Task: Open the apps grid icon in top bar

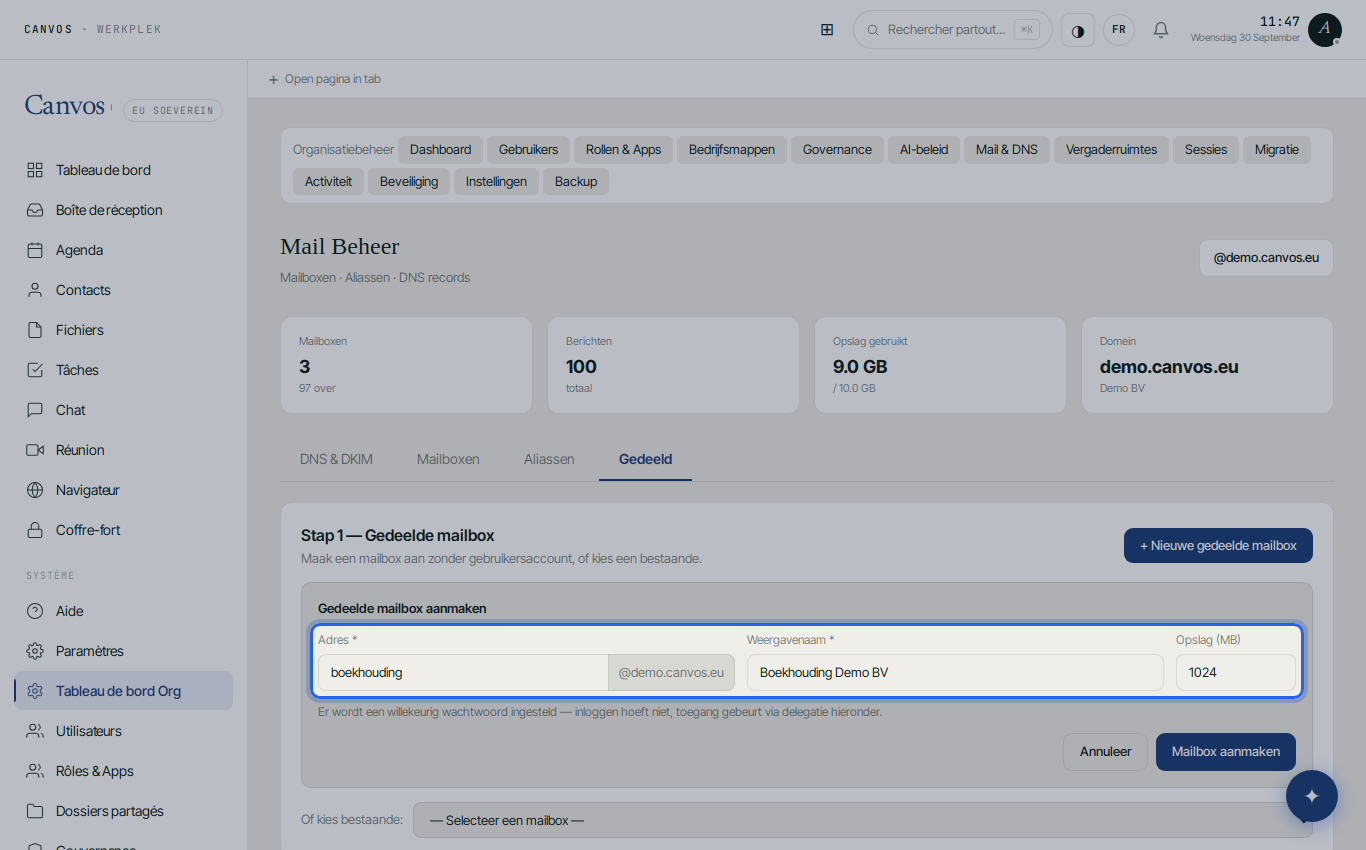Action: 827,30
